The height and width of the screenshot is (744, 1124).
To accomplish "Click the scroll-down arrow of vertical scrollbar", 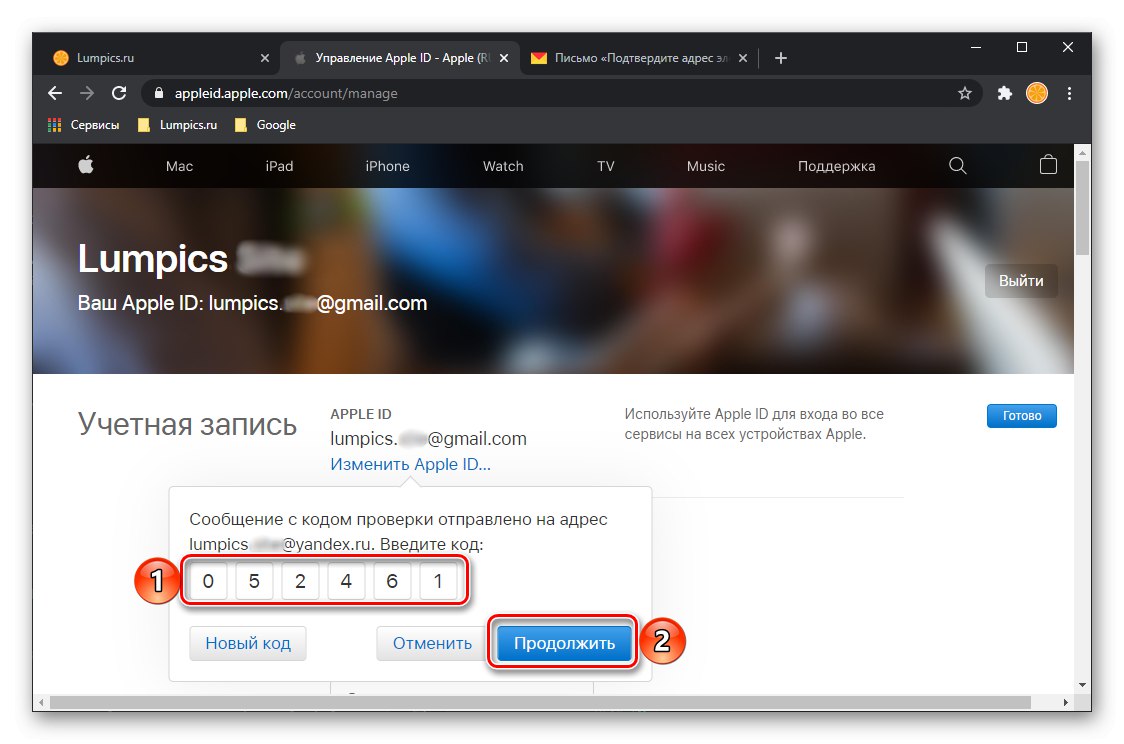I will [1082, 686].
